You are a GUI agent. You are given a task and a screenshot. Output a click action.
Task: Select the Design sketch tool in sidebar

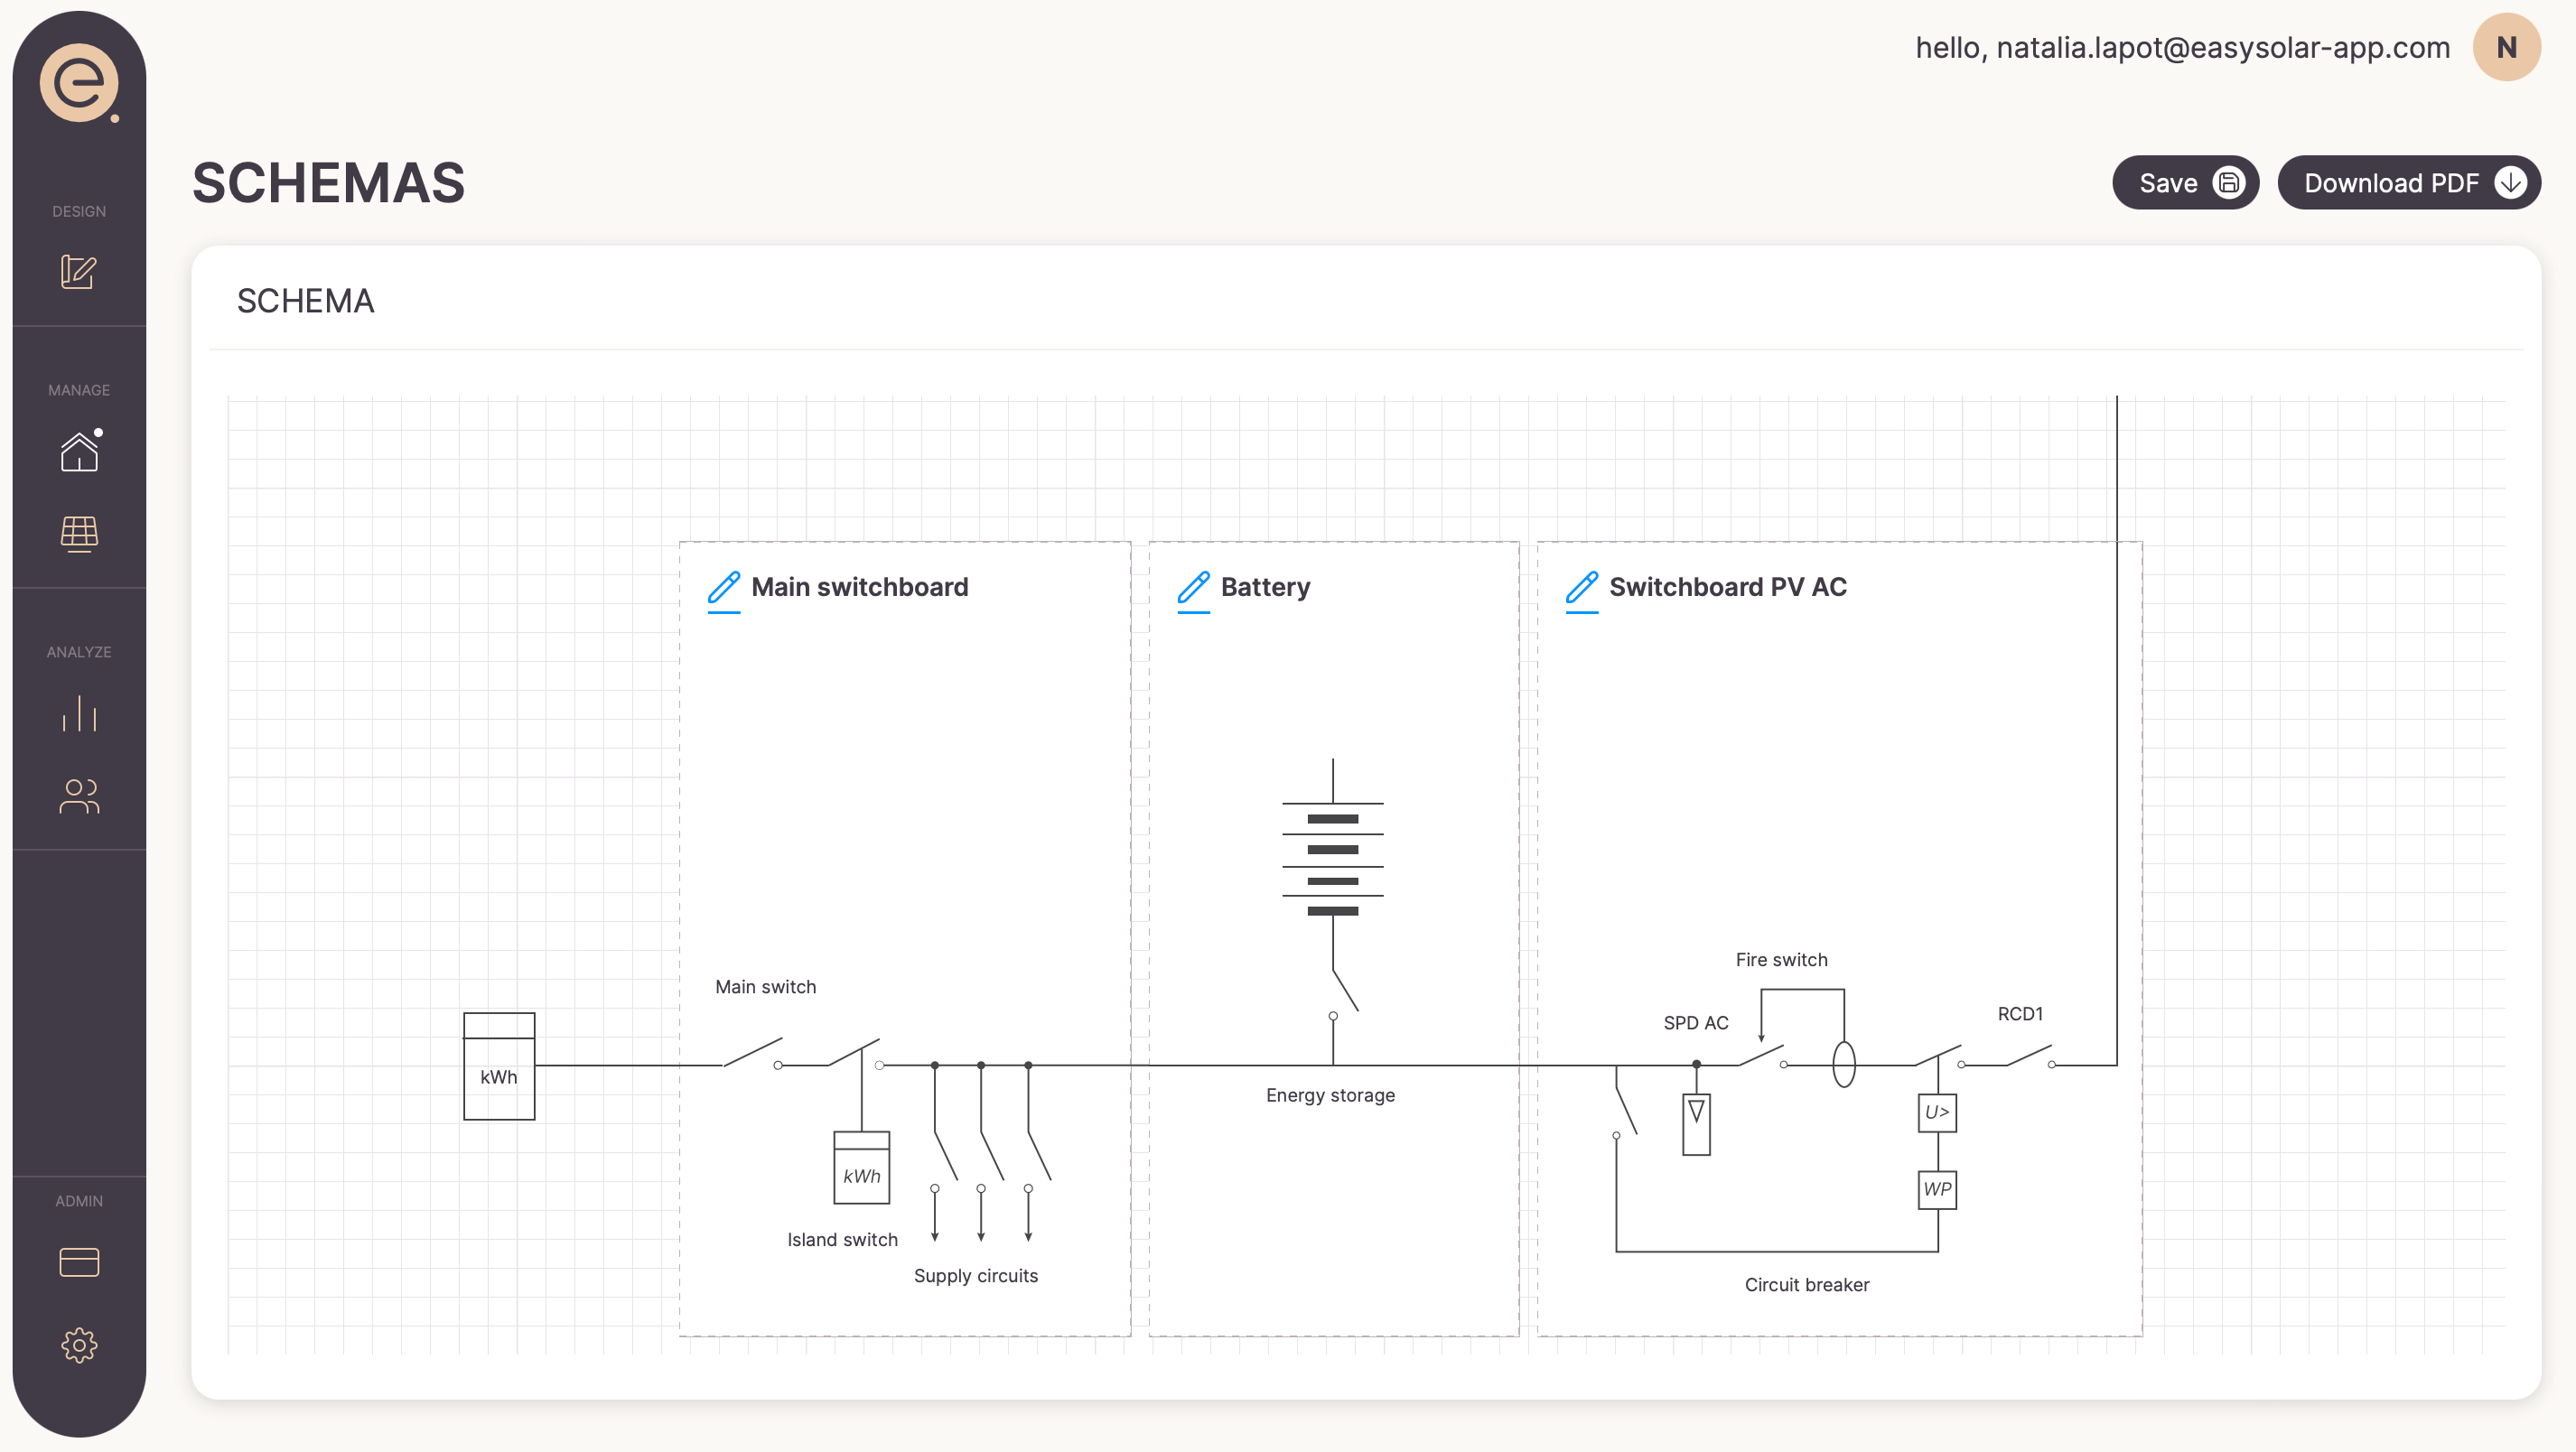[79, 272]
